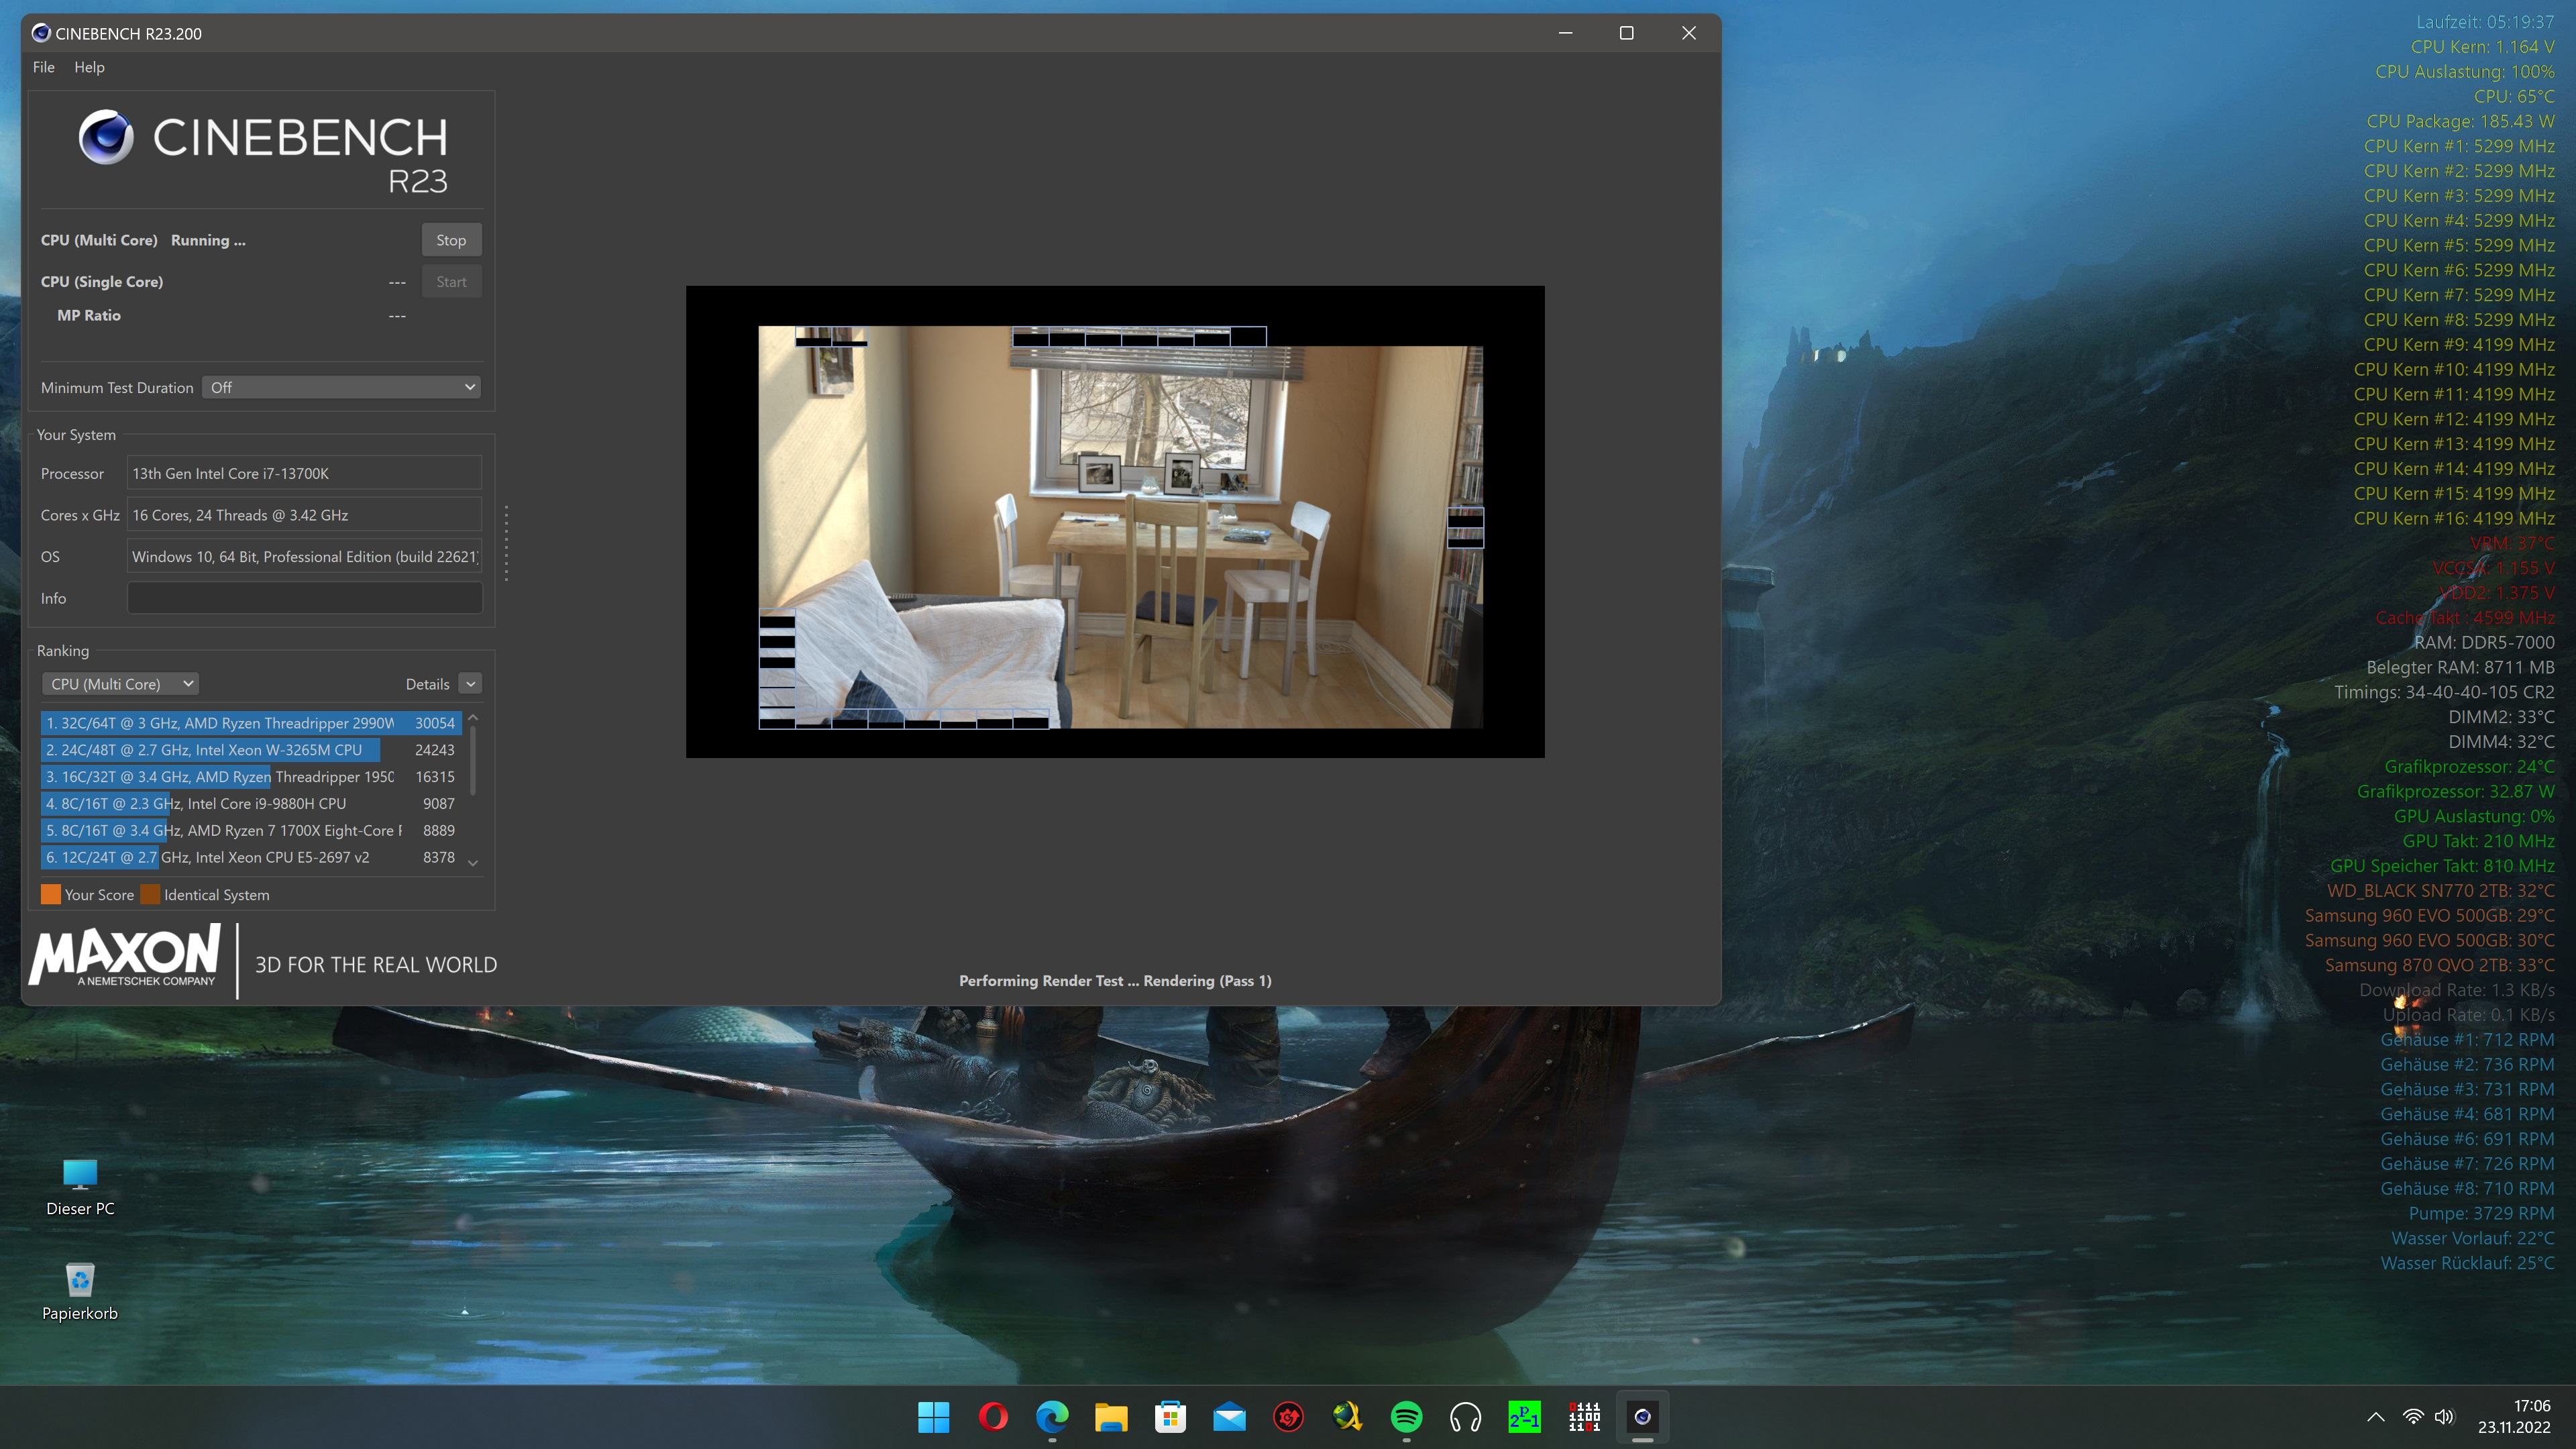
Task: Click the Pumpe: 3729 RPM overlay readout
Action: 2481,1213
